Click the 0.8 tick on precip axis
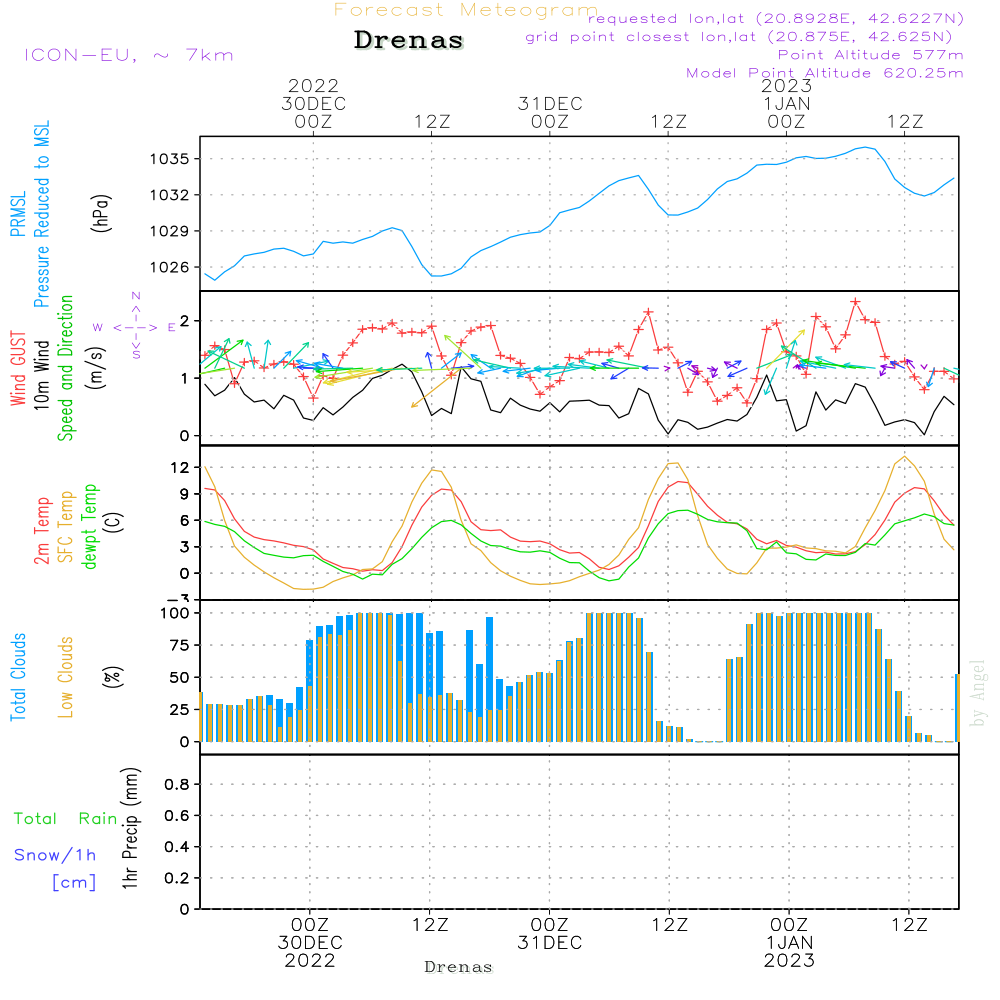The width and height of the screenshot is (1000, 1000). (x=177, y=784)
